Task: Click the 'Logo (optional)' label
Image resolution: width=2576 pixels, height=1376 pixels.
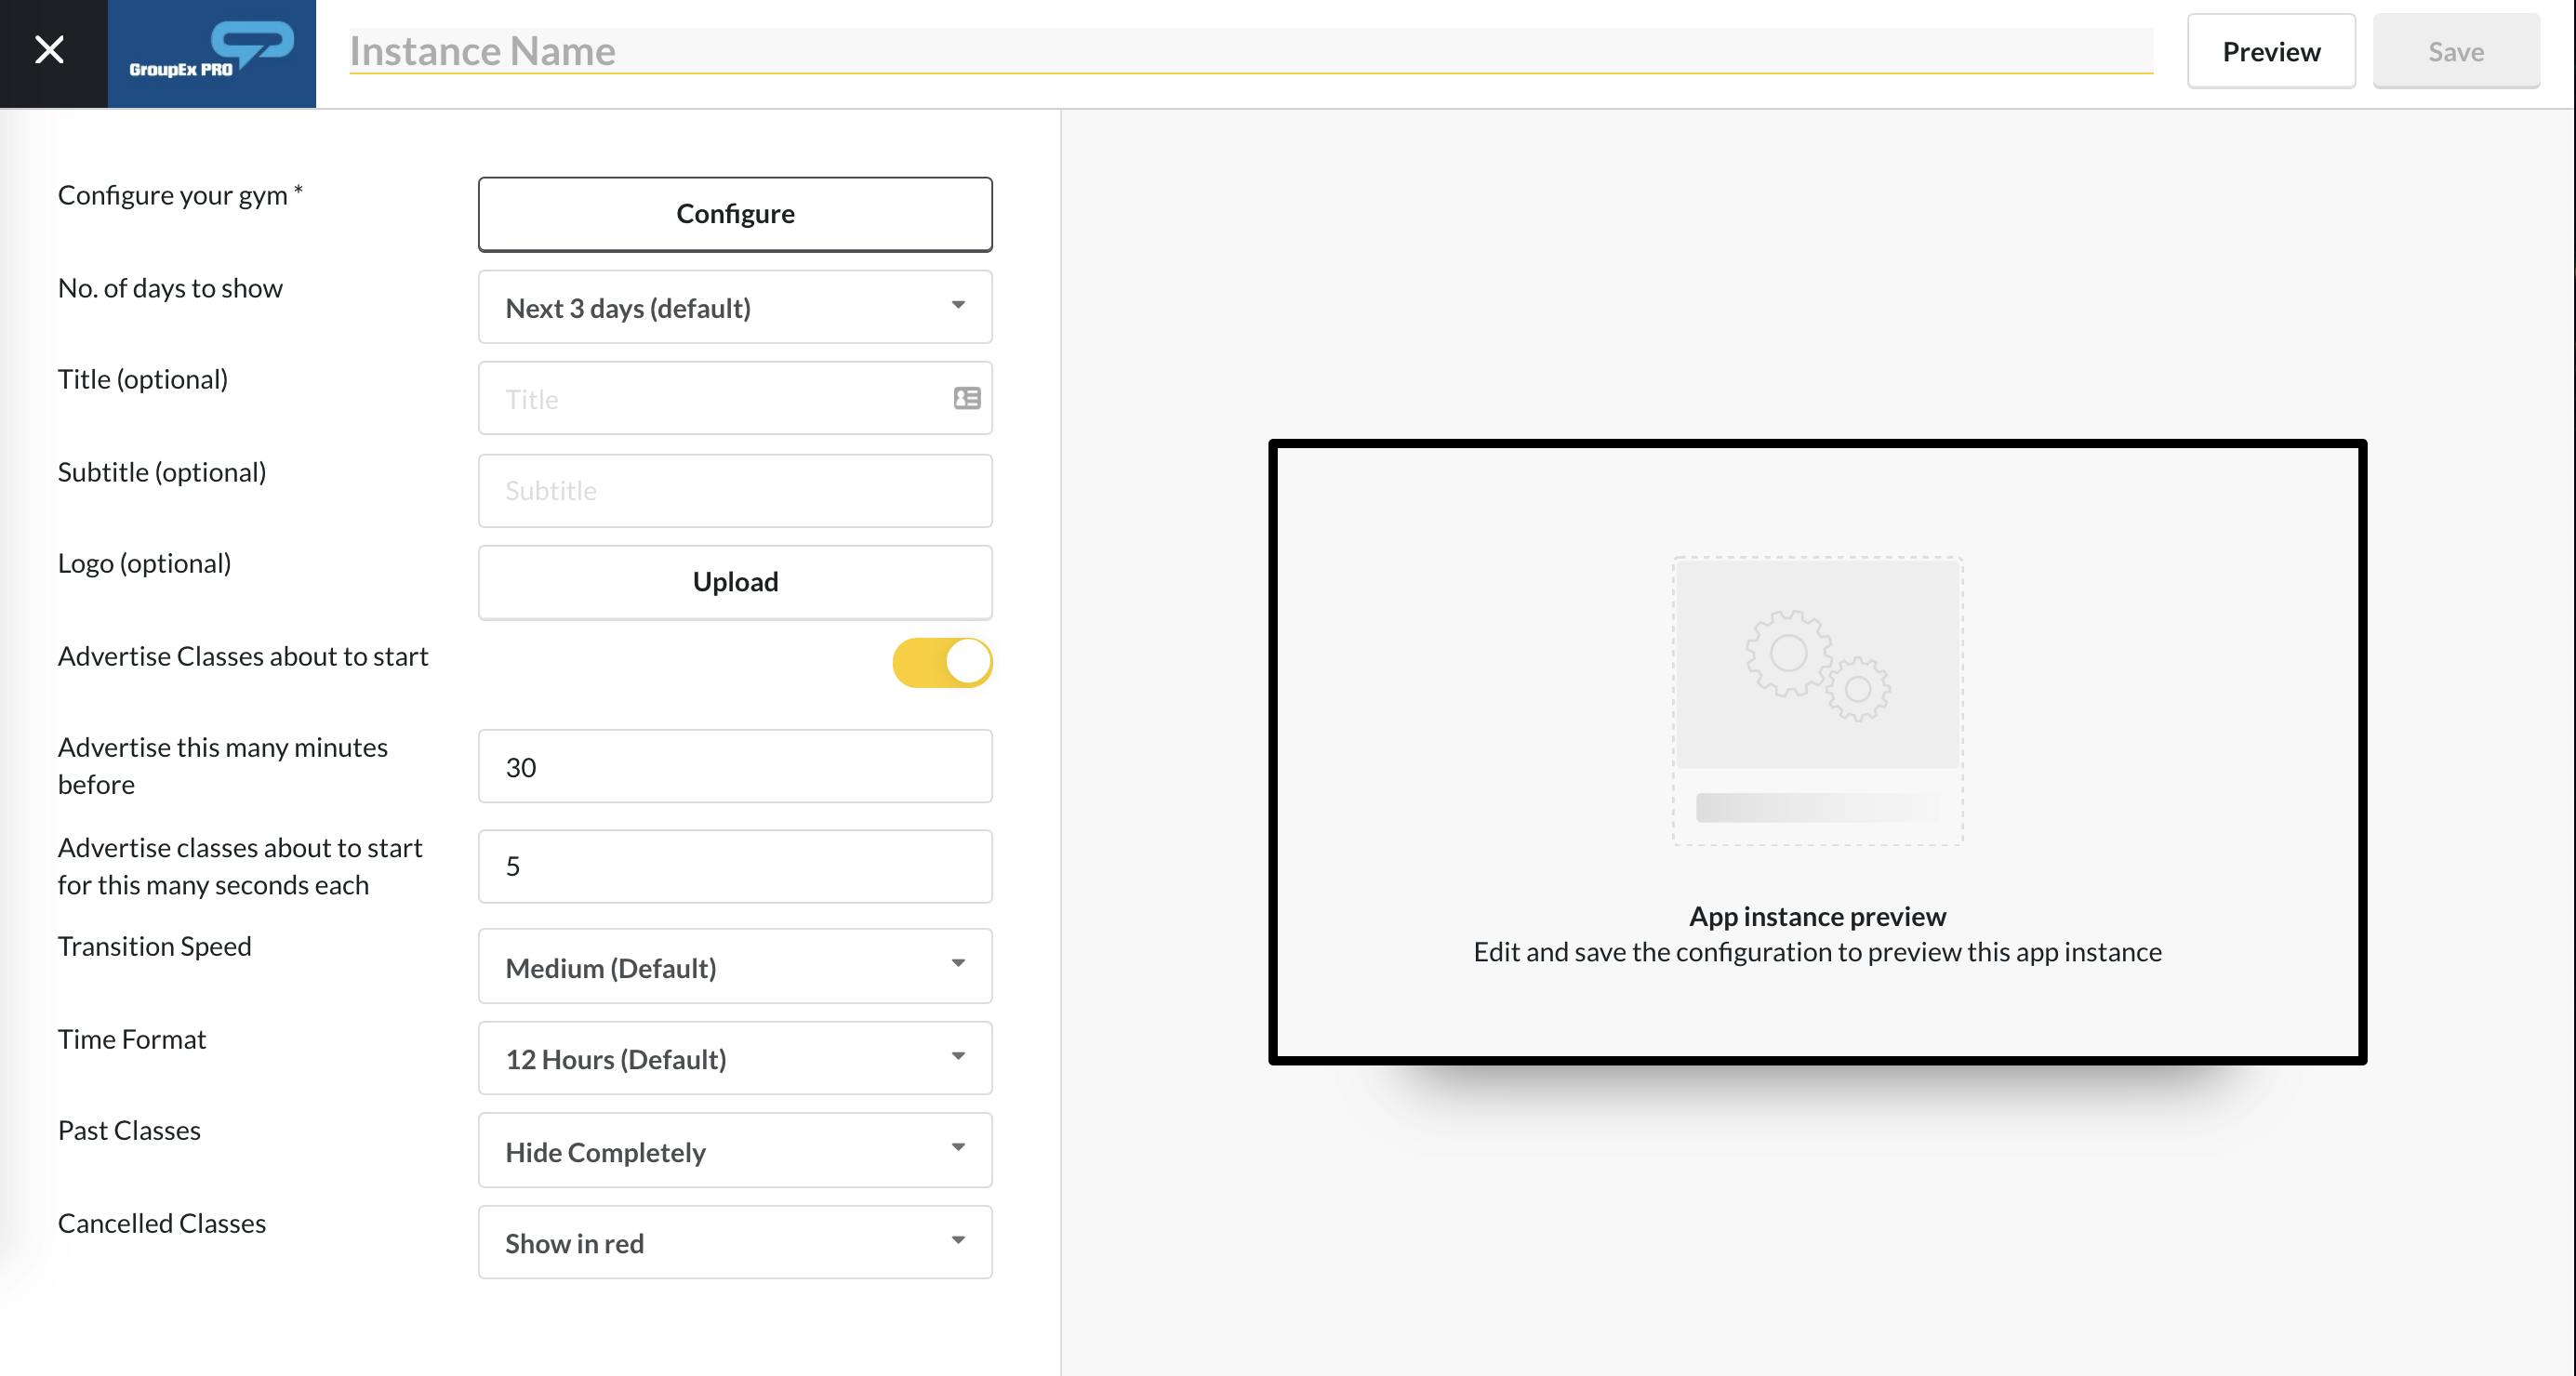Action: pos(144,563)
